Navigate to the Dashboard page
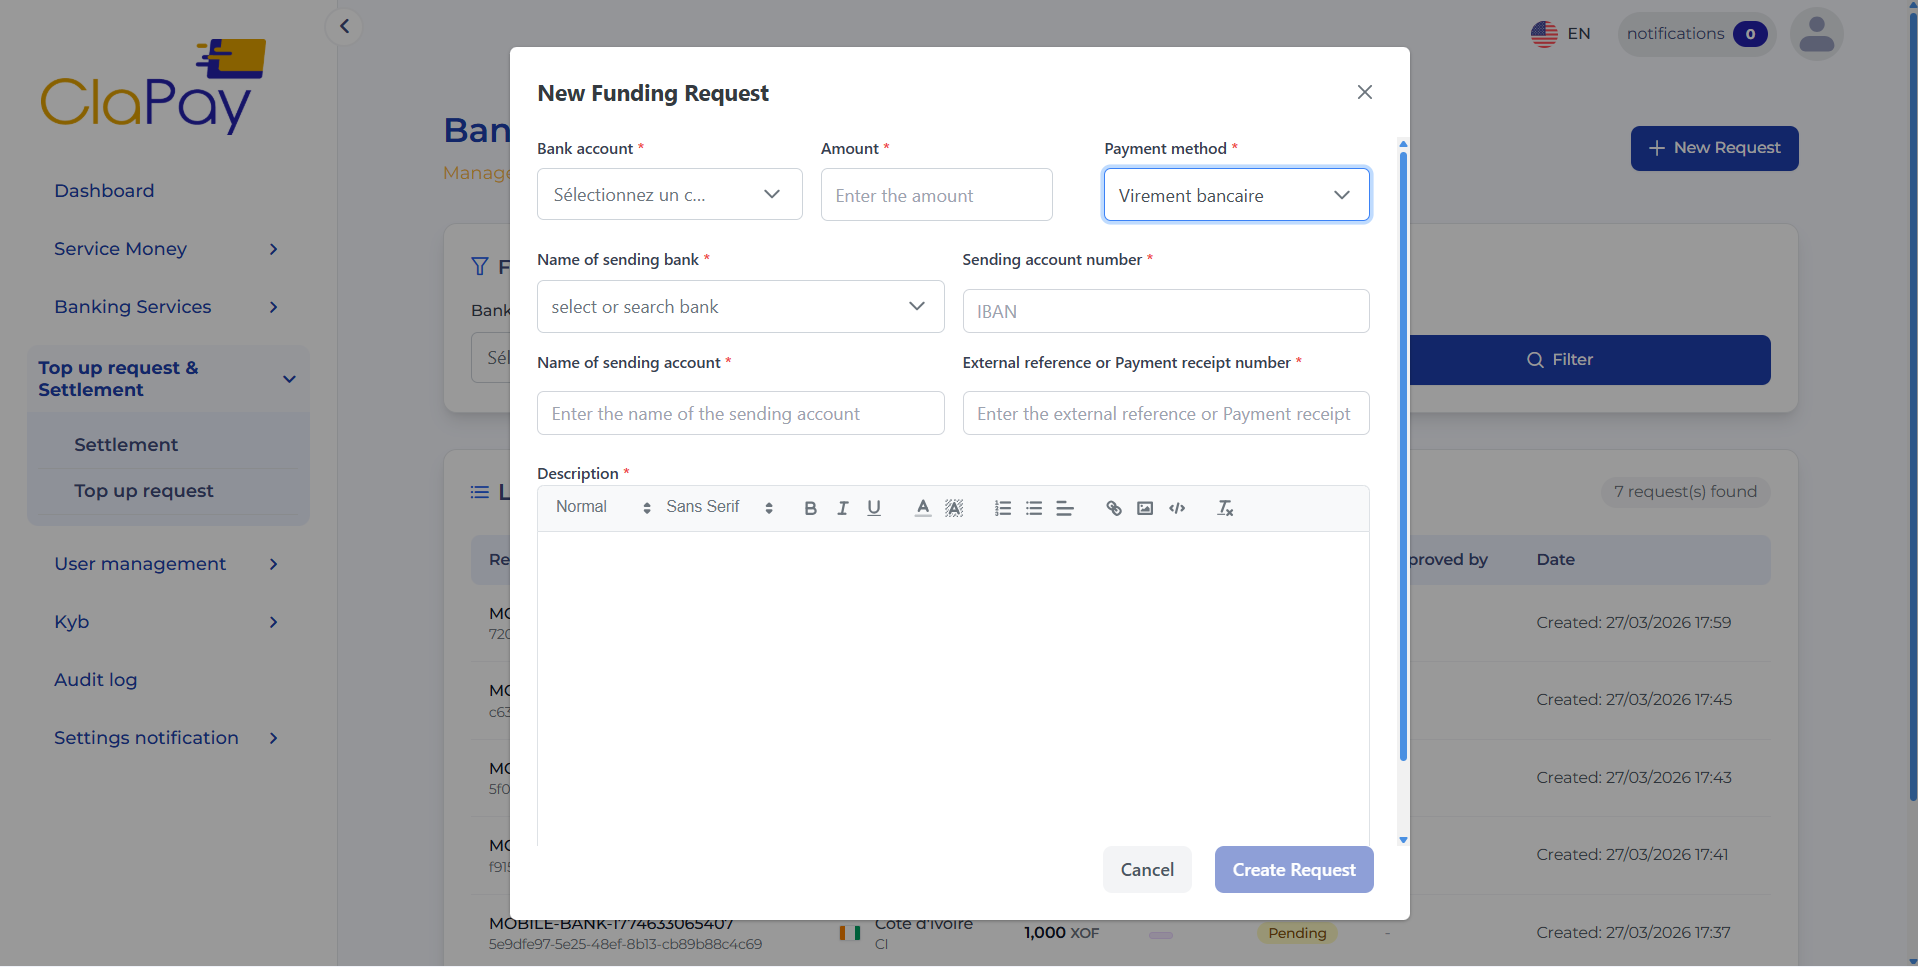 click(104, 190)
